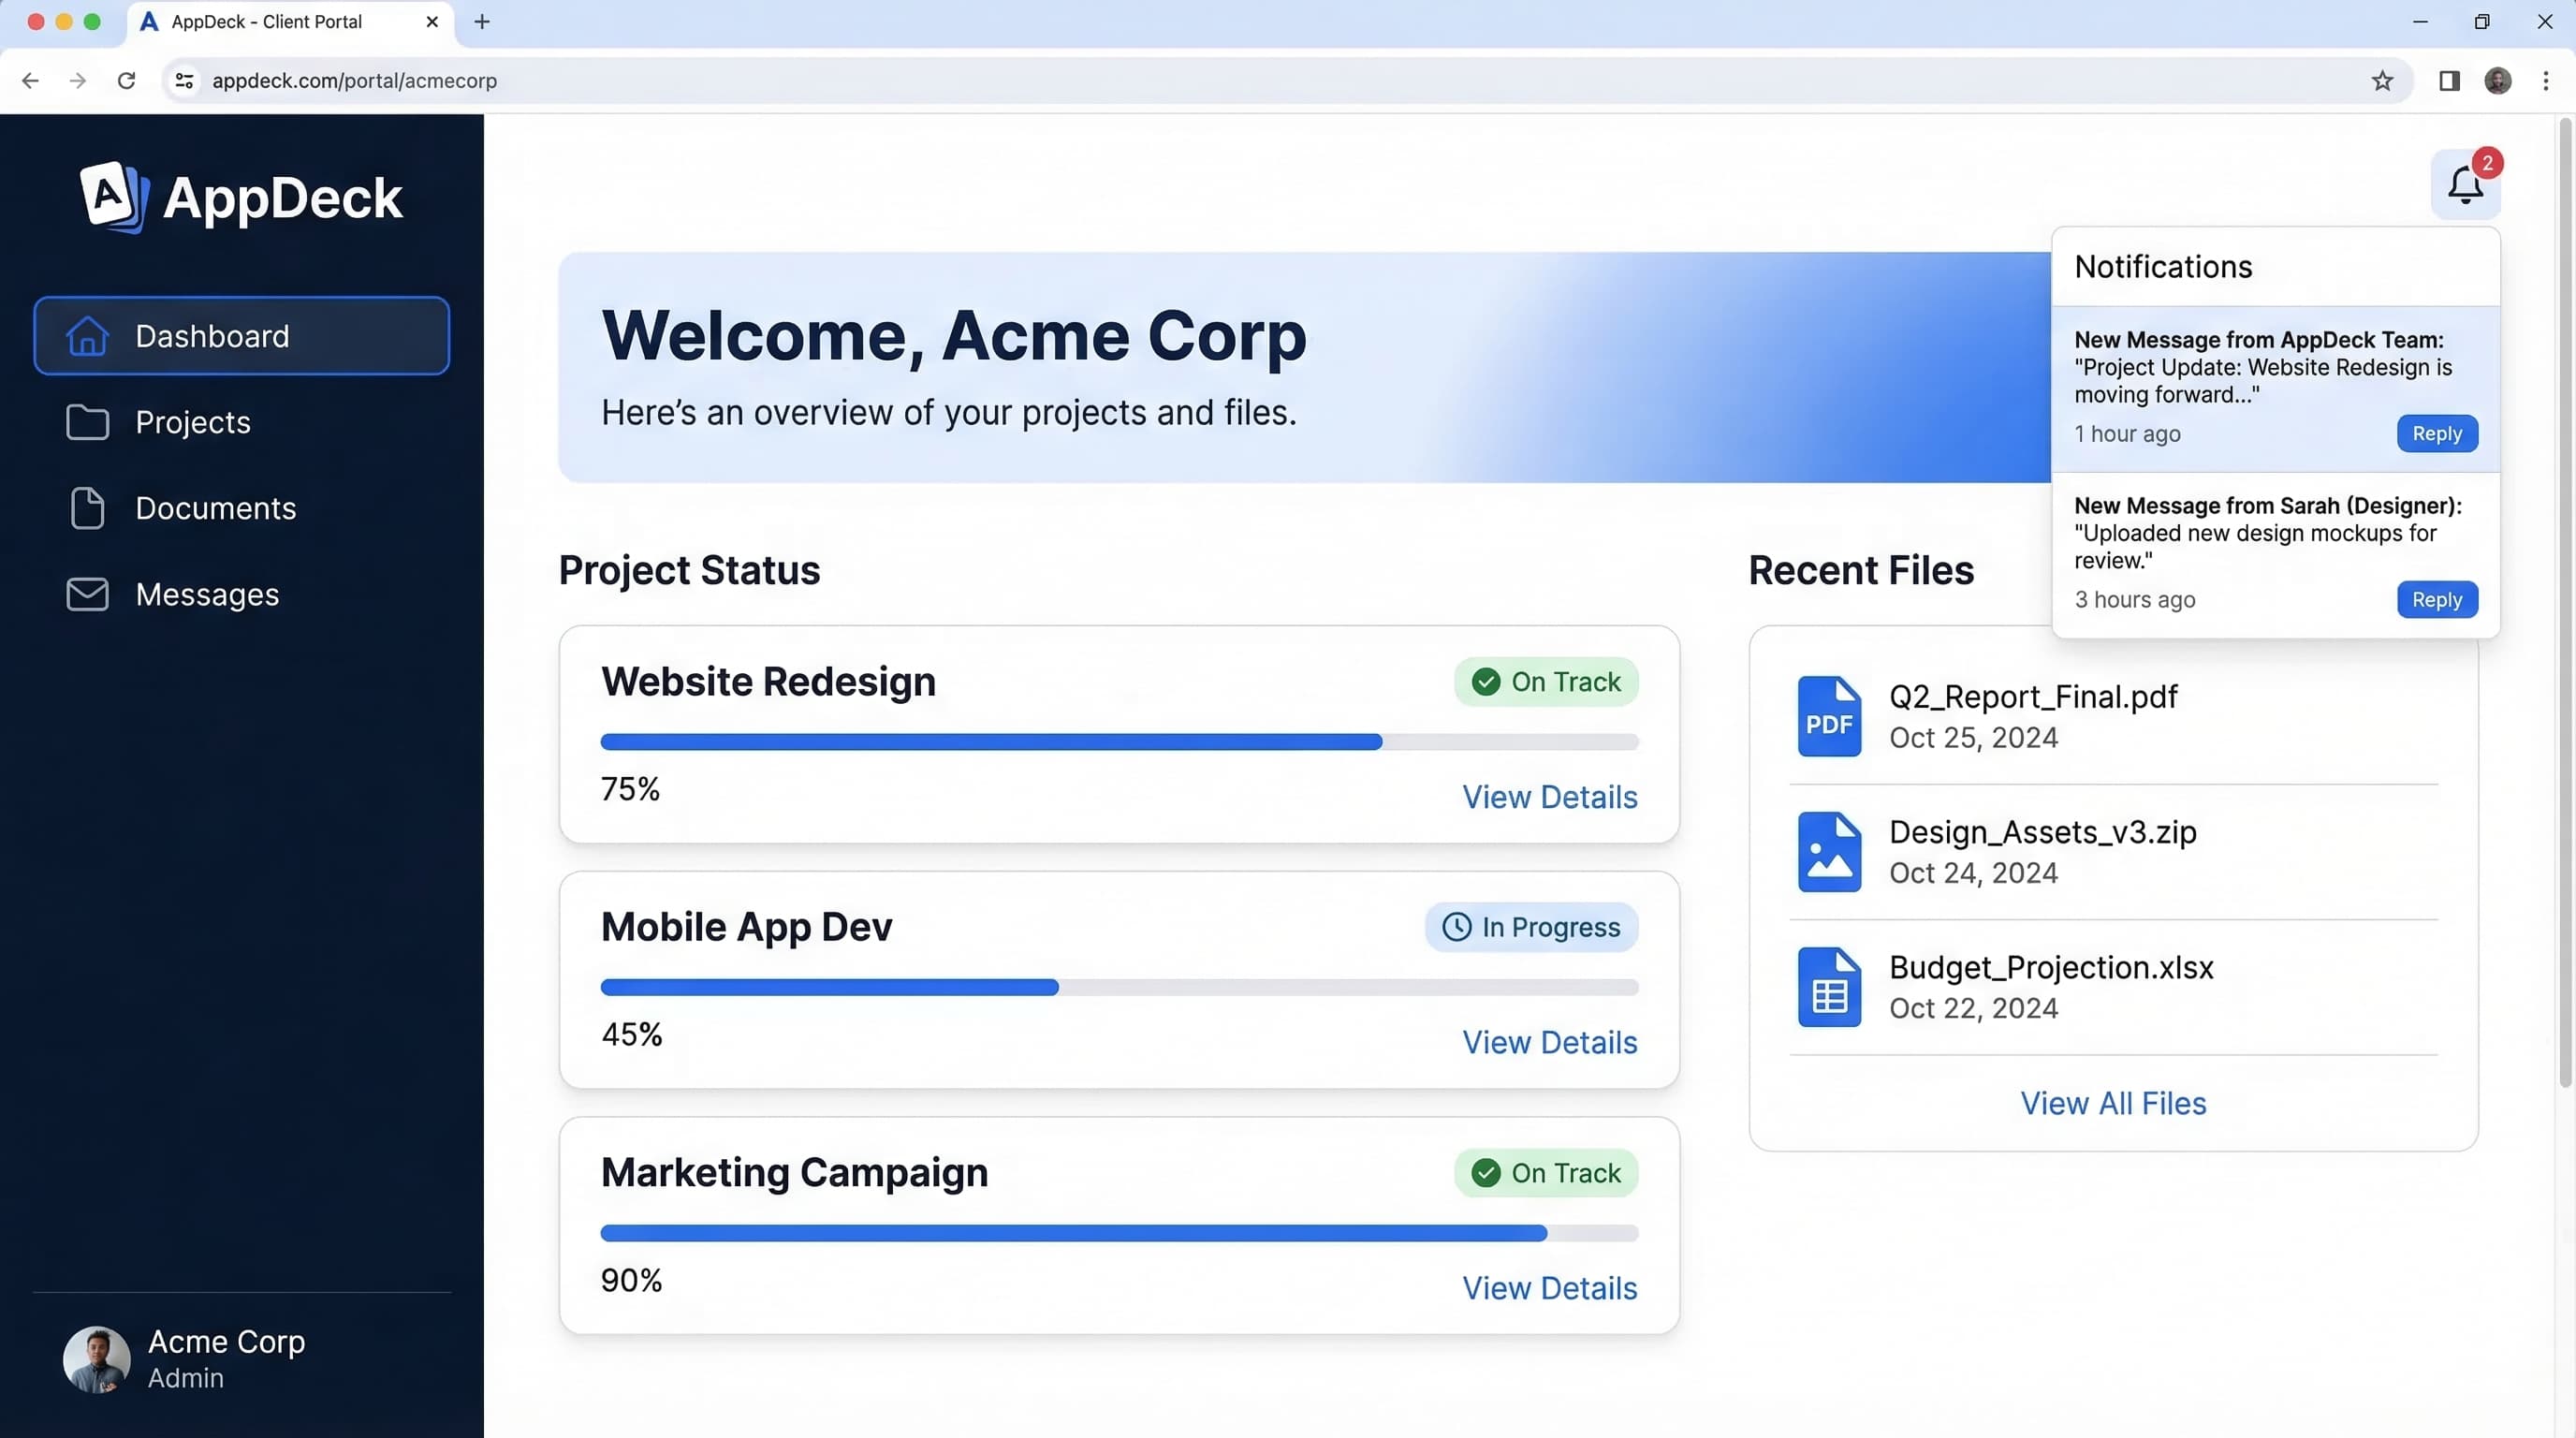Open Budget_Projection via its spreadsheet icon
Viewport: 2576px width, 1438px height.
coord(1829,986)
